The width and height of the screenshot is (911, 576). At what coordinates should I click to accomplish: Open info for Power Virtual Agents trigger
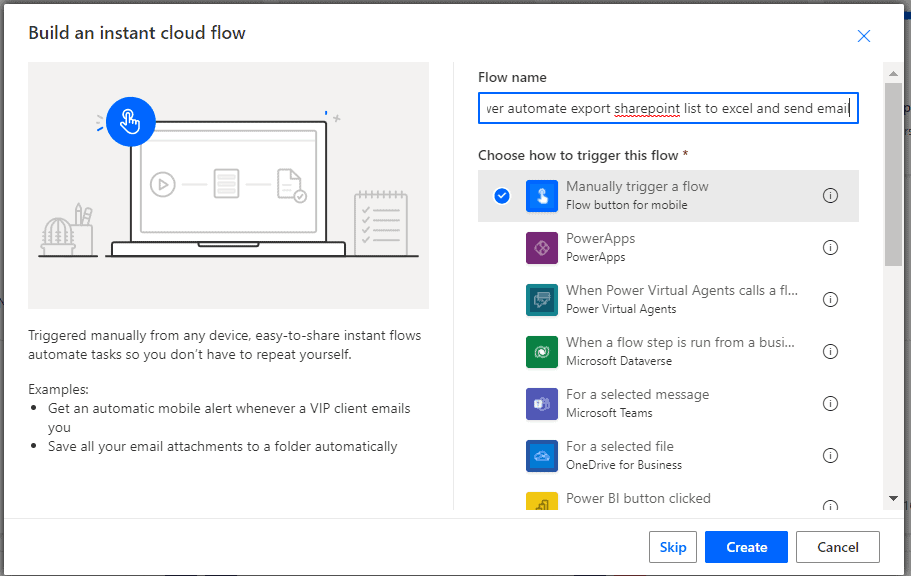tap(830, 300)
